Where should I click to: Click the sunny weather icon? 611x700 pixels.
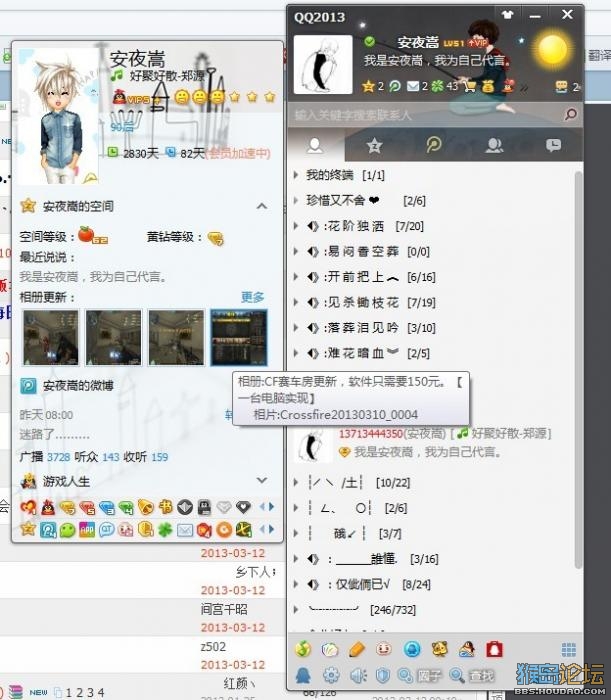(x=553, y=50)
